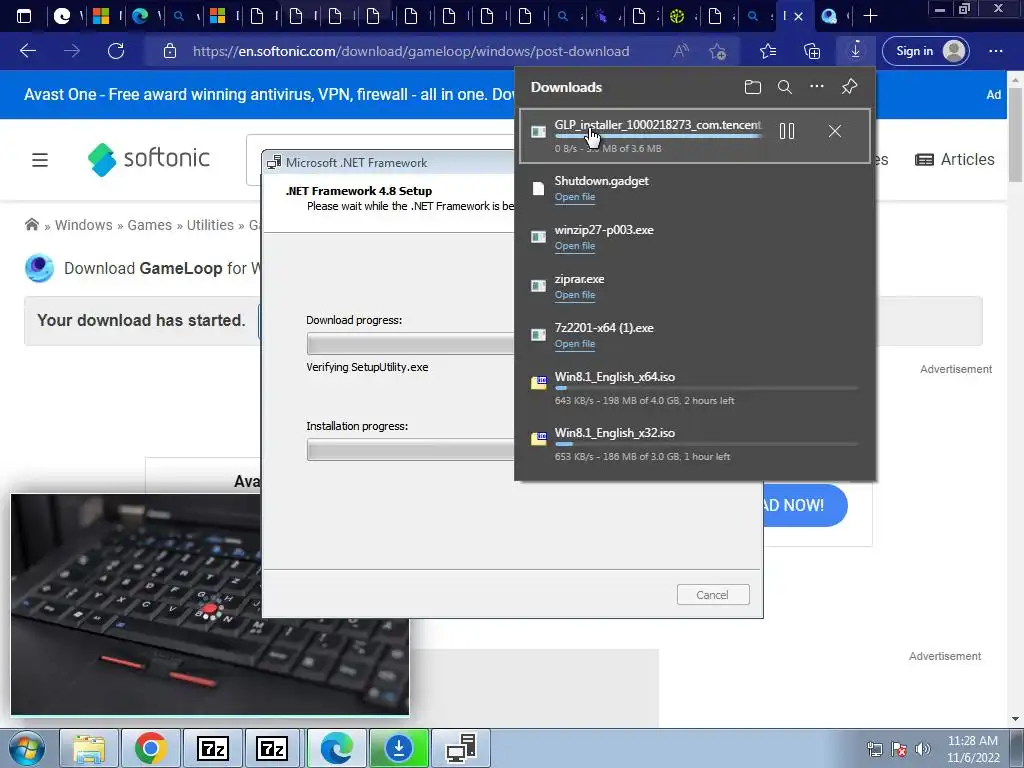The image size is (1024, 768).
Task: Switch to the first Edge tab
Action: (140, 16)
